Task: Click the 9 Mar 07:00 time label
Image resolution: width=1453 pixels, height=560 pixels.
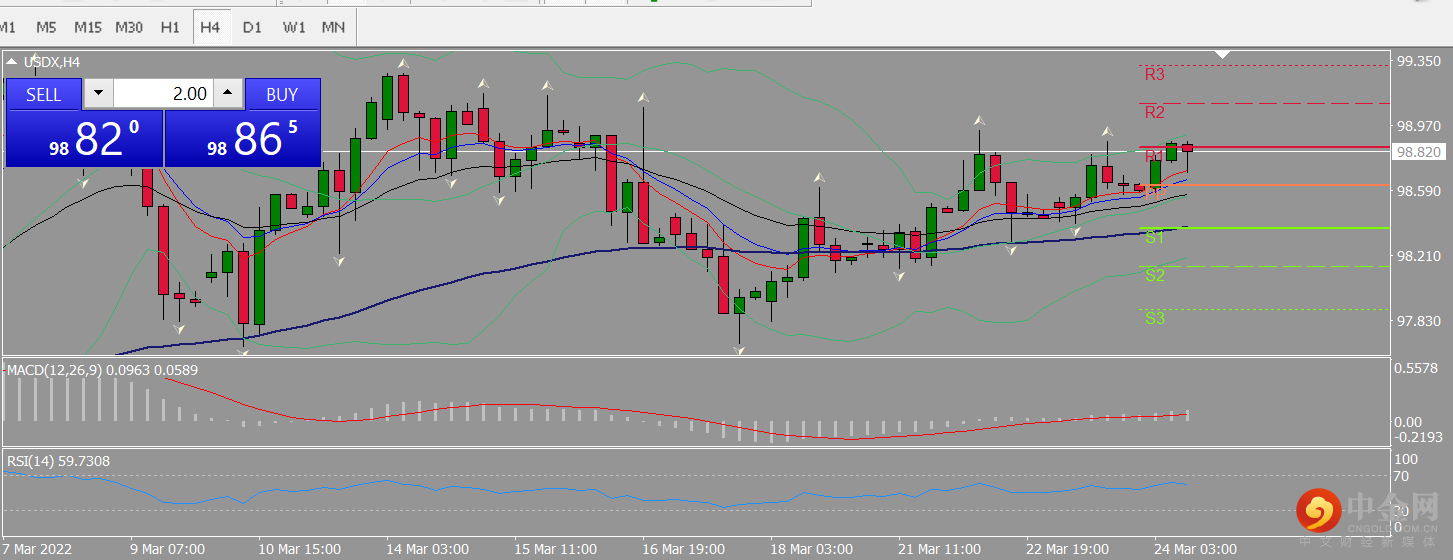Action: coord(168,549)
